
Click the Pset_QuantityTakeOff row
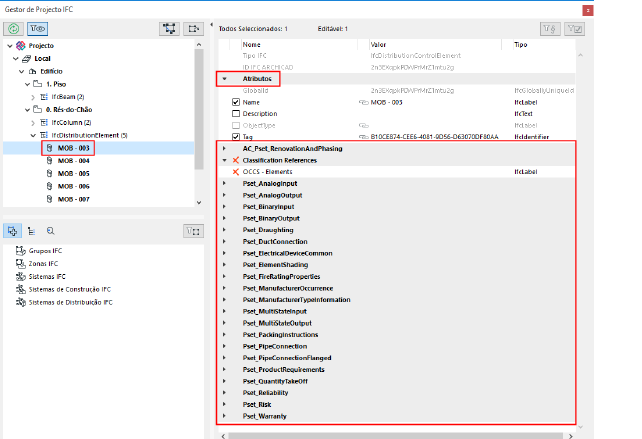click(396, 381)
